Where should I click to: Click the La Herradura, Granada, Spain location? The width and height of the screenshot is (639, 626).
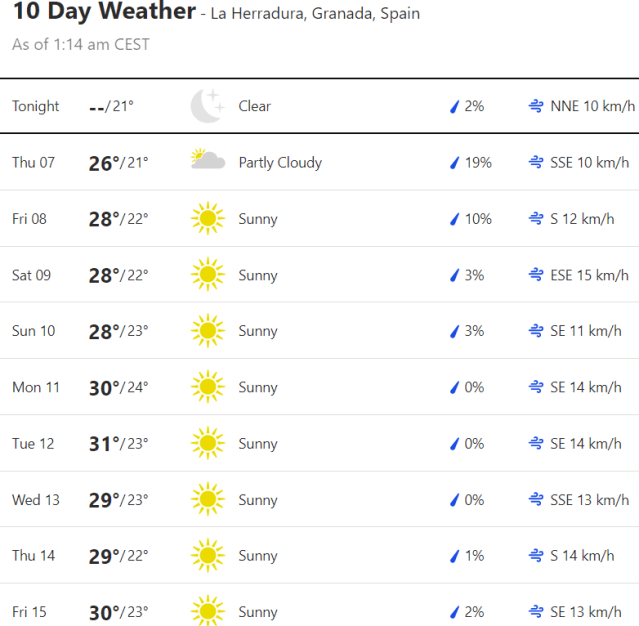pos(316,14)
